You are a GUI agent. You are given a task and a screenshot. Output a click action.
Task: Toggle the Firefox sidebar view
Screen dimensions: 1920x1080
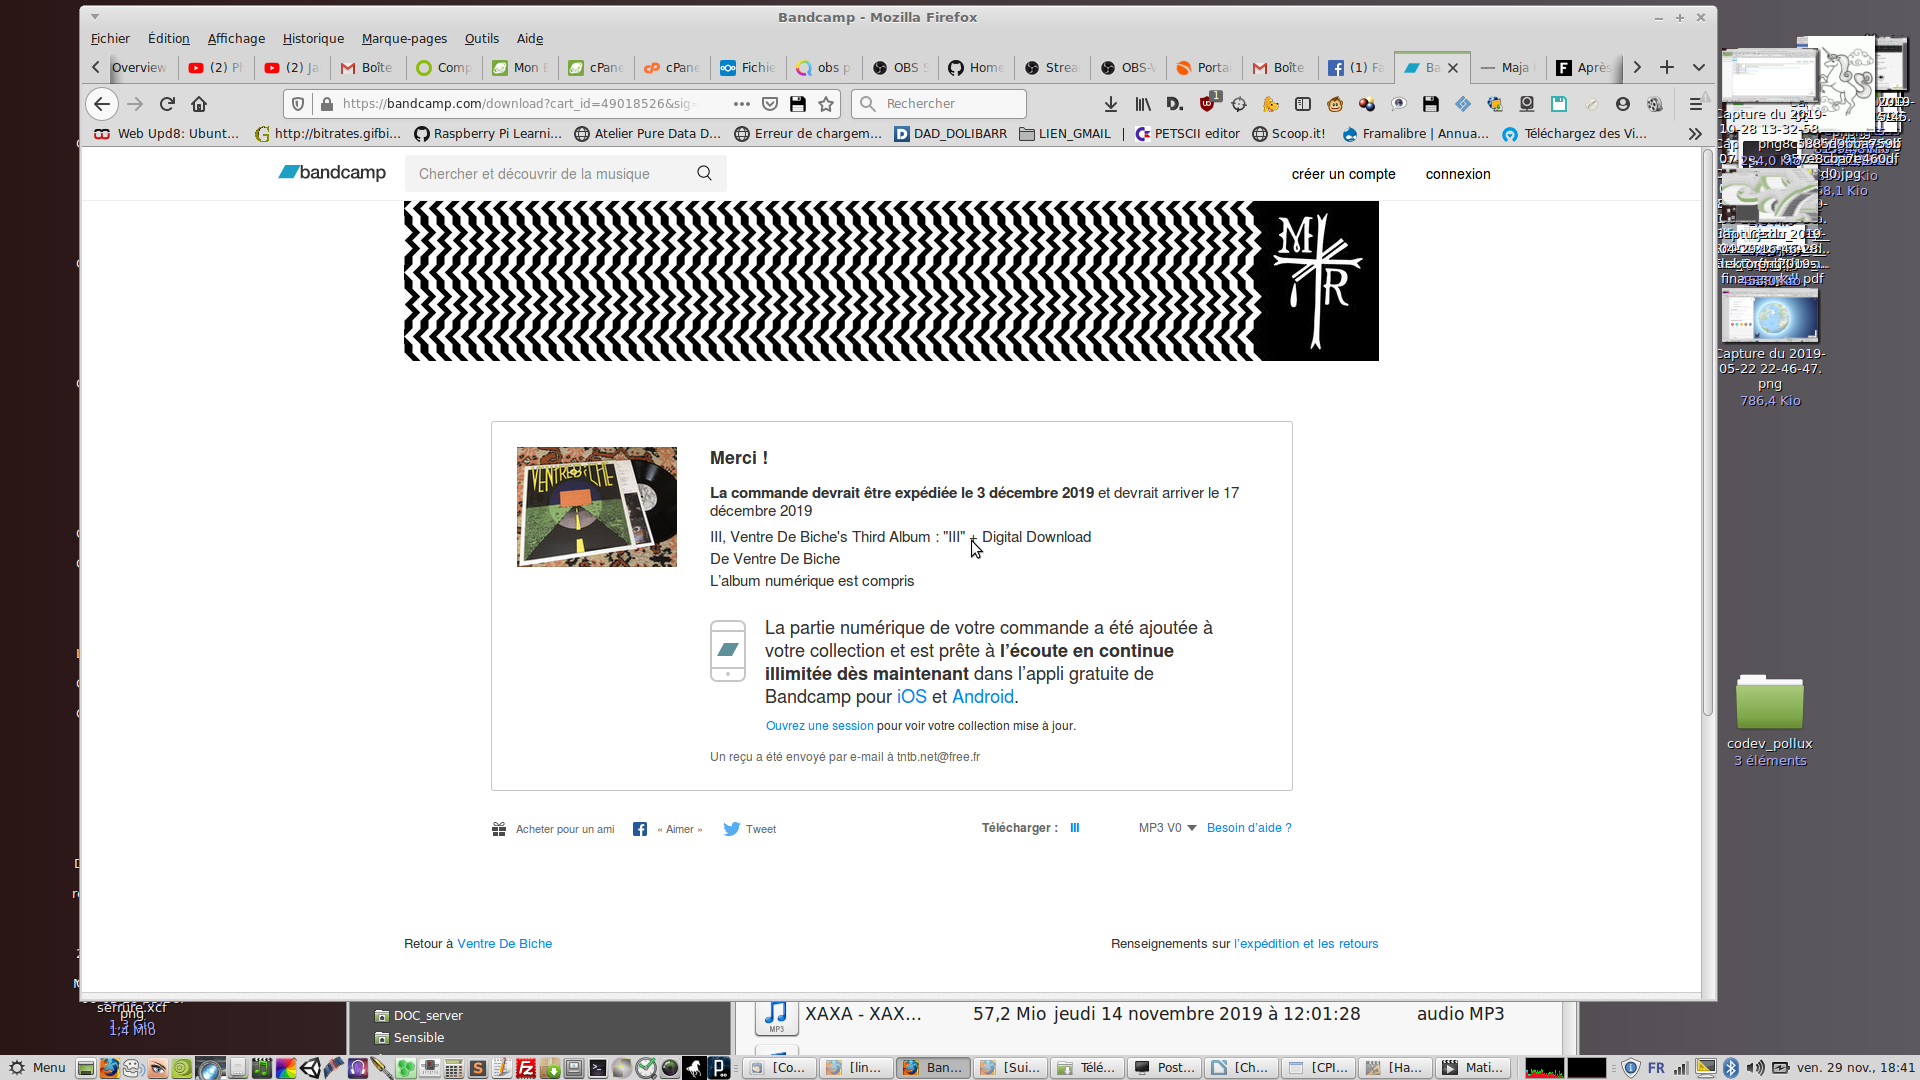point(1303,104)
